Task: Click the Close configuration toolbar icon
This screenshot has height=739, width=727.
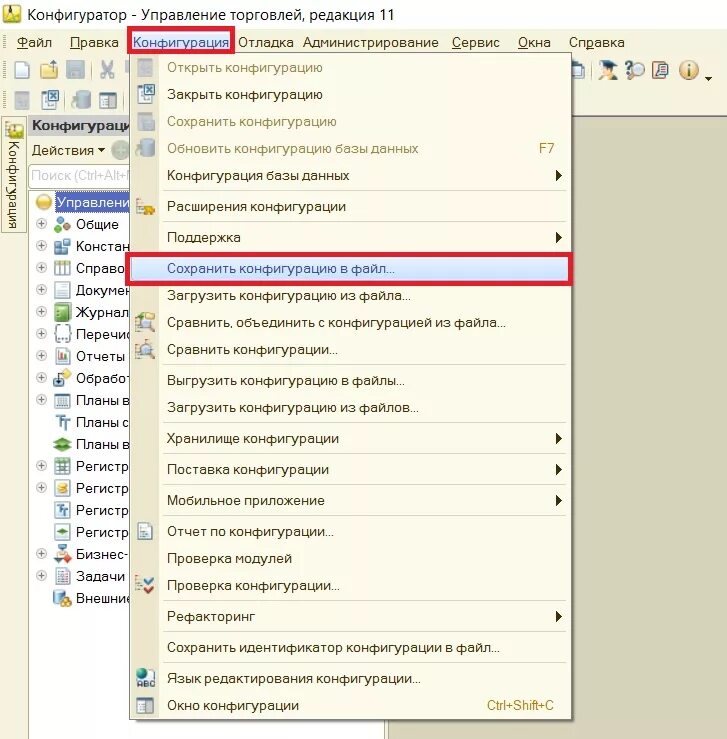Action: (50, 99)
